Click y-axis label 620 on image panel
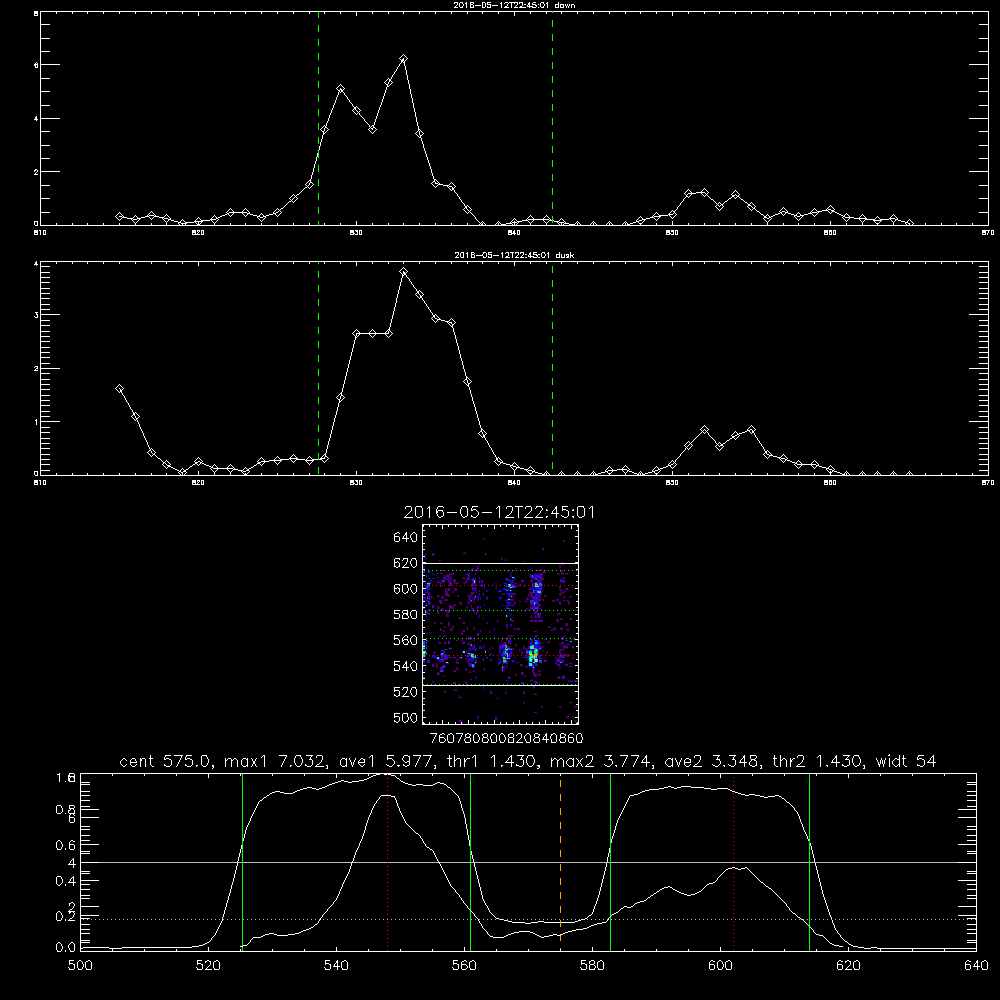 point(405,563)
